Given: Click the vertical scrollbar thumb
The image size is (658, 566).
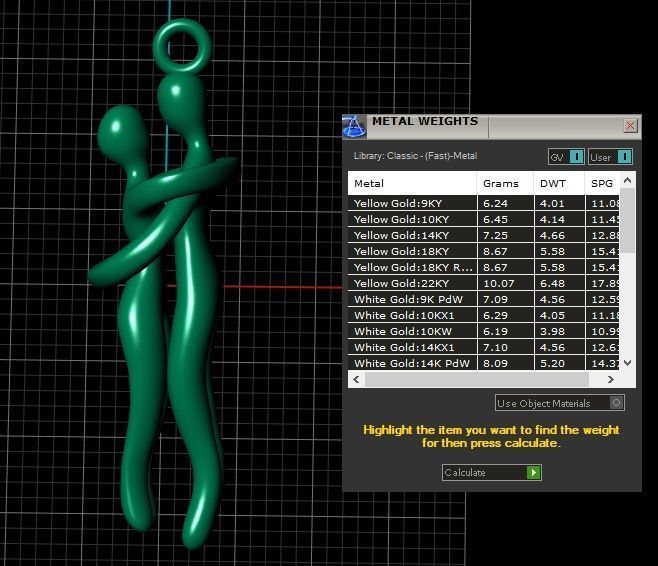Looking at the screenshot, I should click(627, 220).
